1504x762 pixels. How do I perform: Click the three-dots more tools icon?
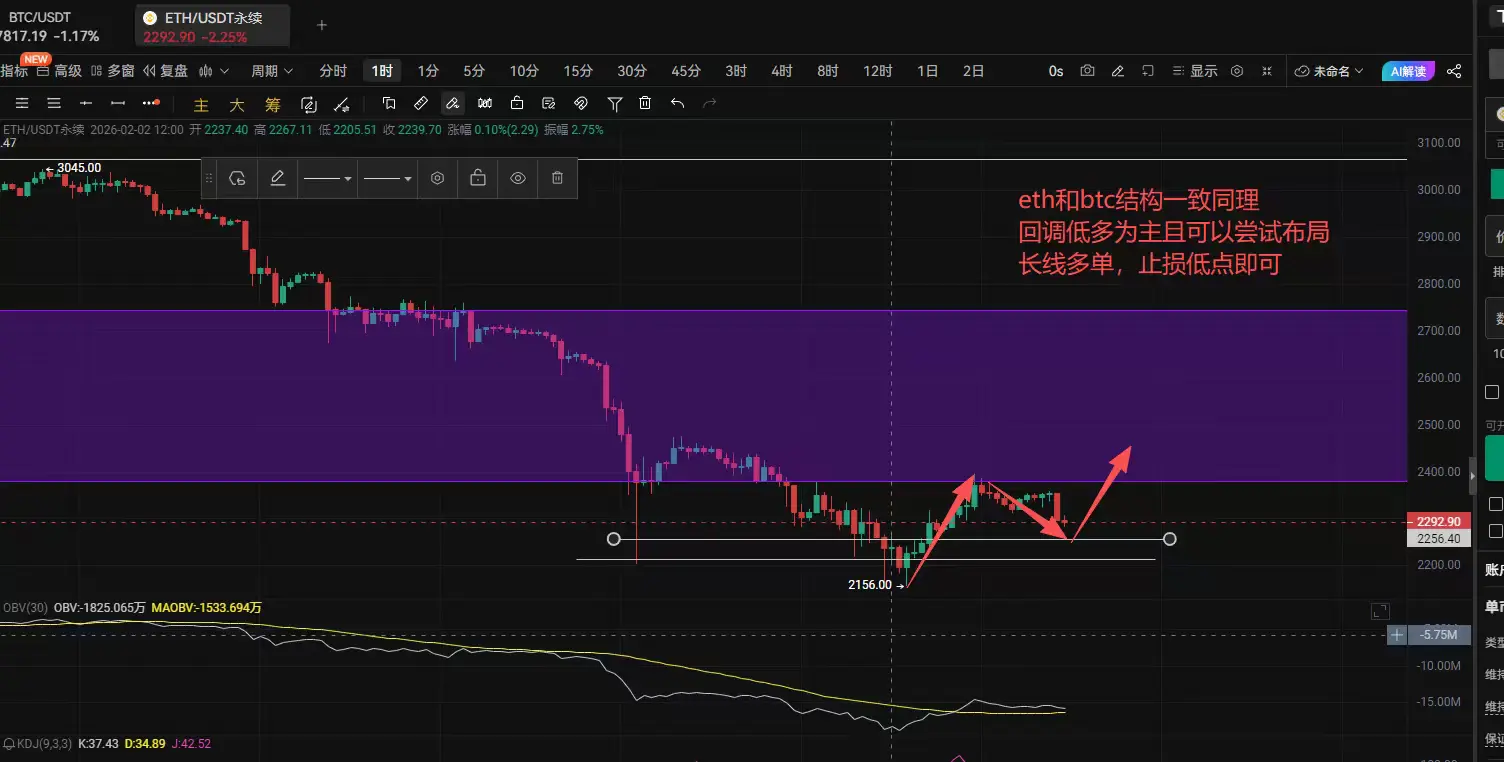[151, 103]
